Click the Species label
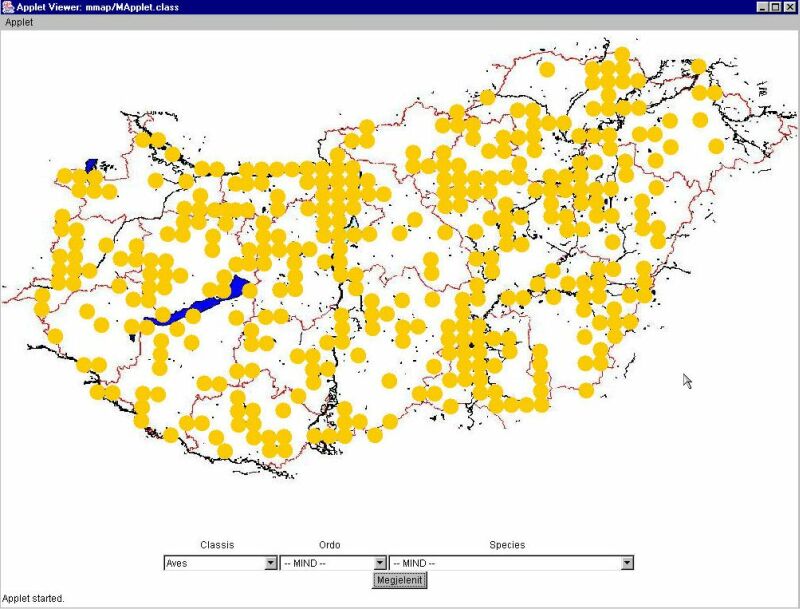The image size is (800, 609). [x=507, y=545]
